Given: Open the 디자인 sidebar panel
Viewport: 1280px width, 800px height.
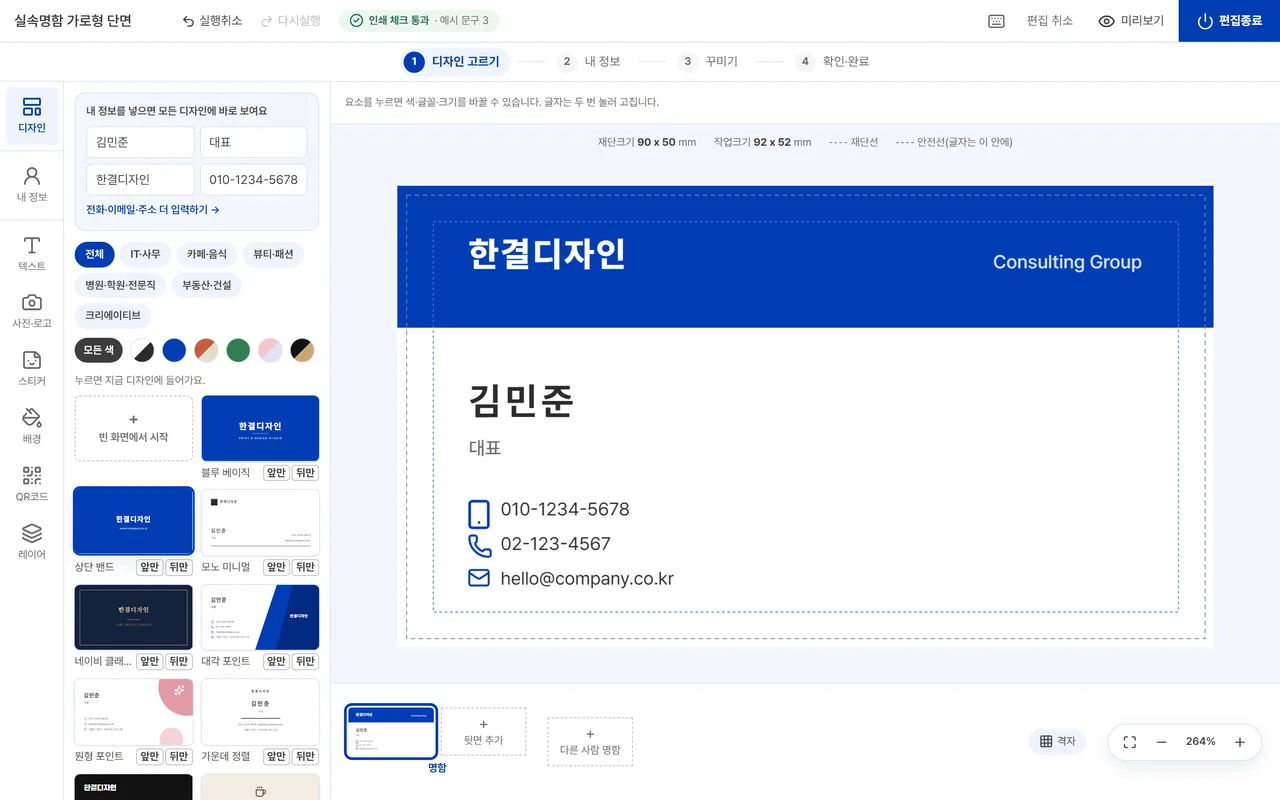Looking at the screenshot, I should click(32, 116).
